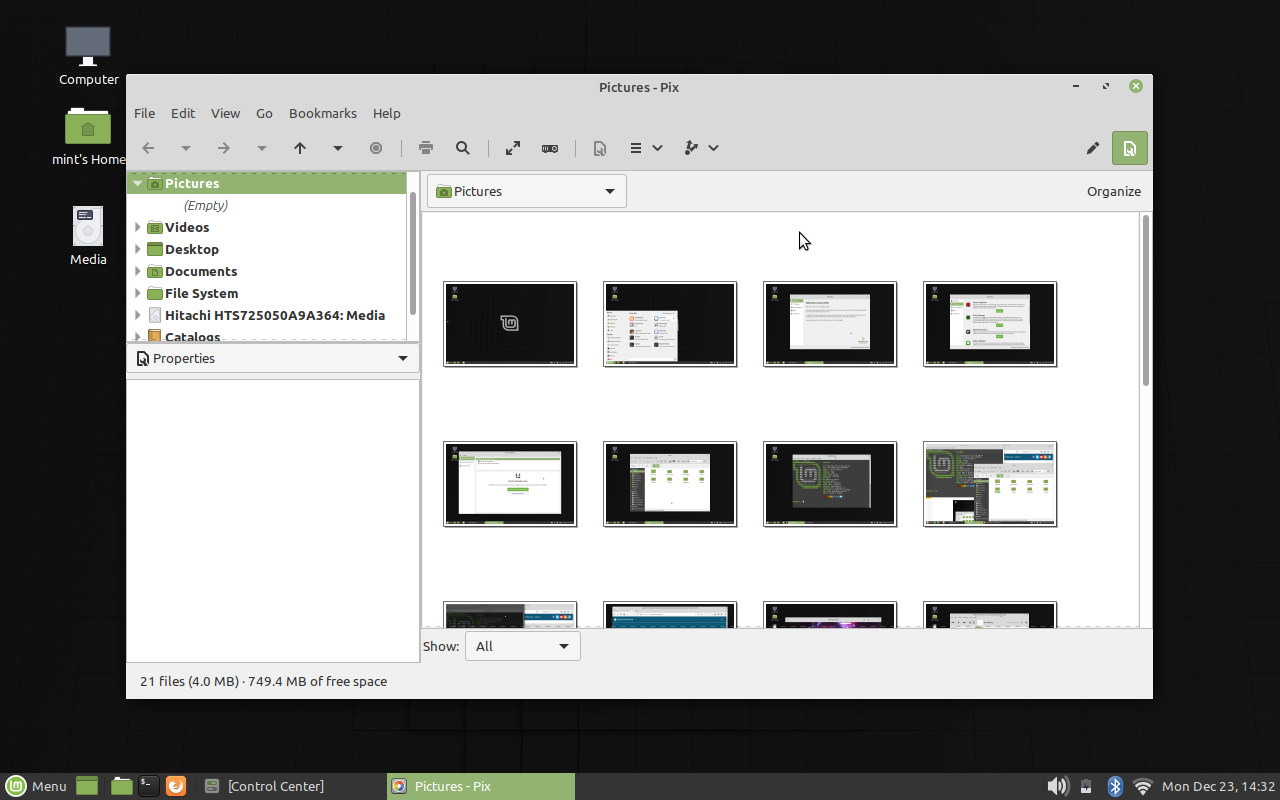Screen dimensions: 1280x800
Task: Open the file tools green toolbar button
Action: (1129, 148)
